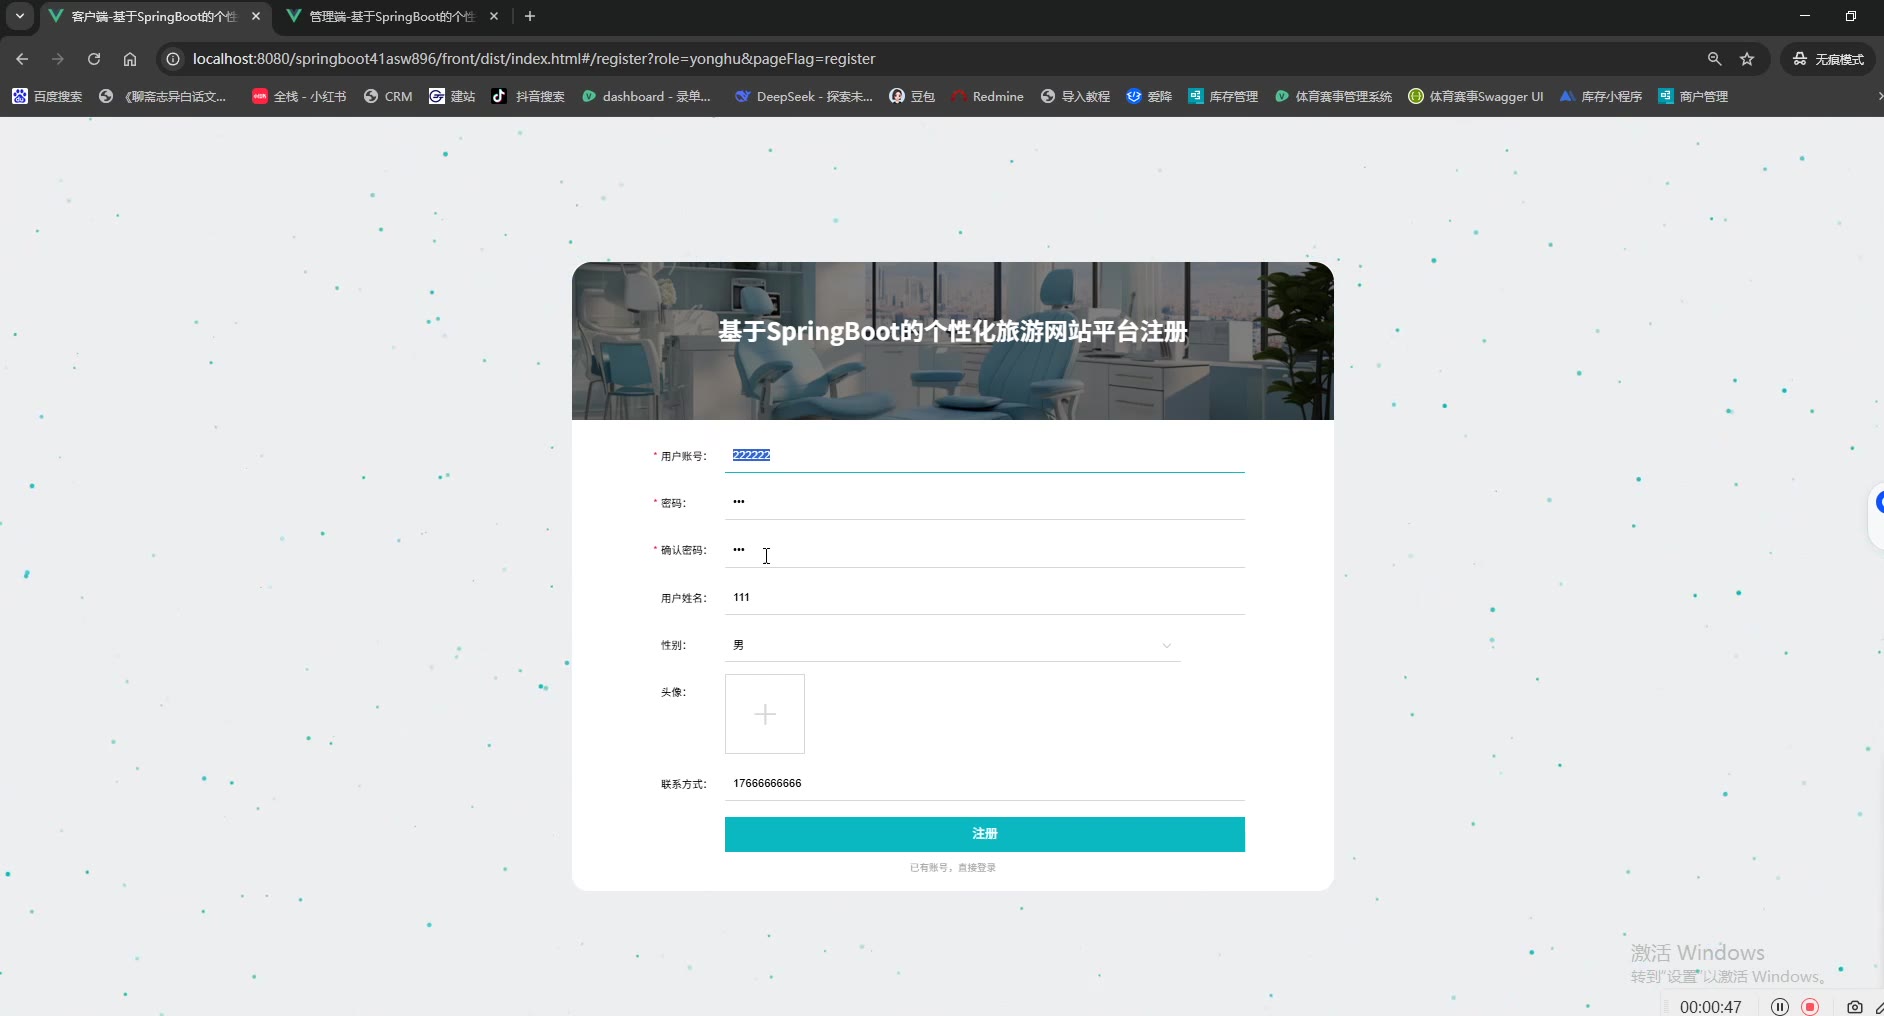The image size is (1884, 1016).
Task: Submit the form with the 注册 button
Action: coord(985,834)
